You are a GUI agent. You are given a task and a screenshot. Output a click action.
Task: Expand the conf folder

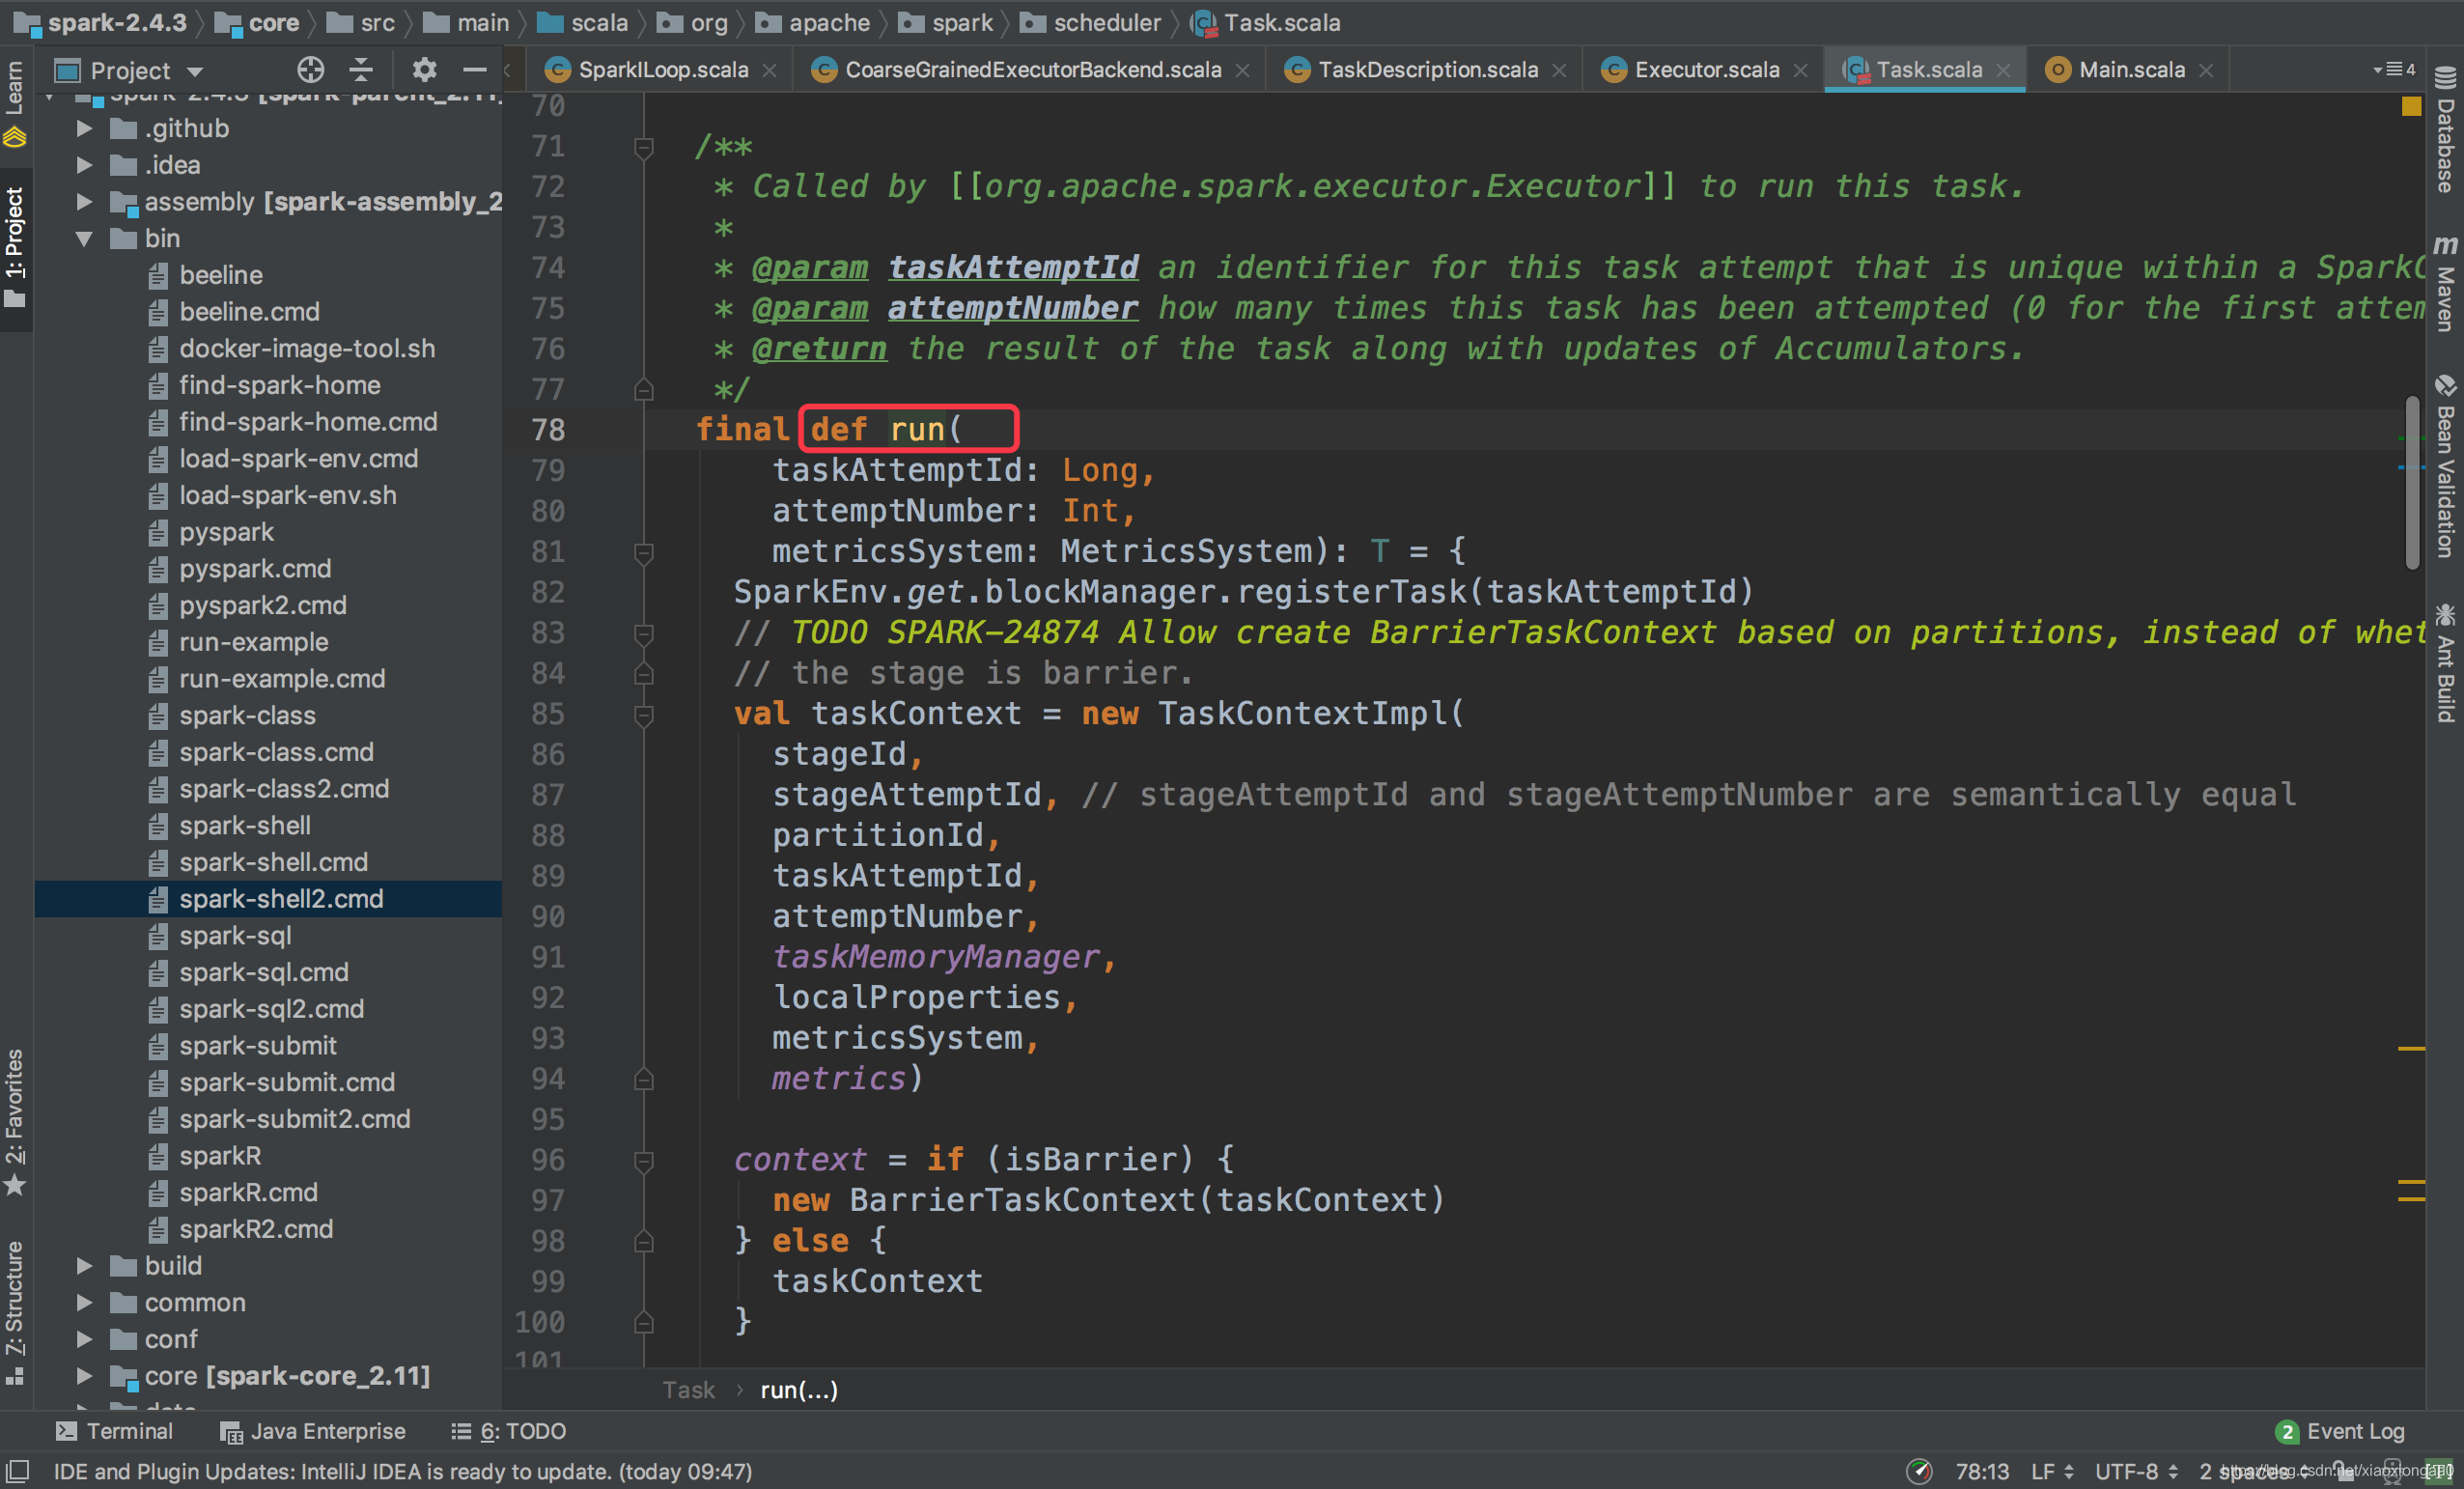click(x=85, y=1339)
